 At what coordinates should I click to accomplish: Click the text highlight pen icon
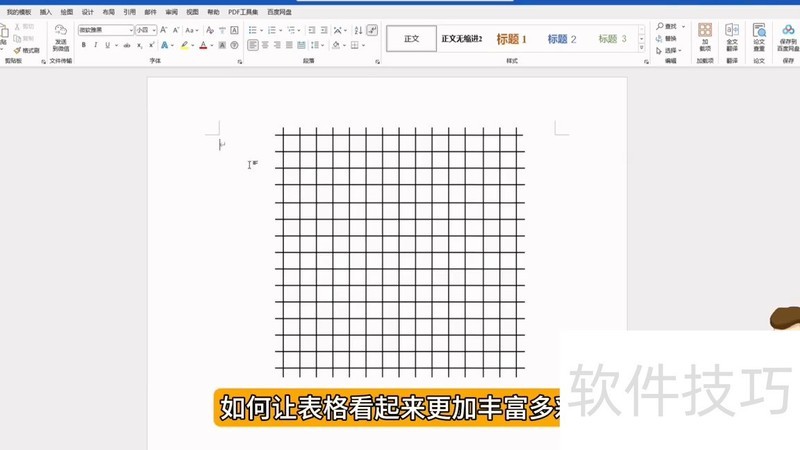pyautogui.click(x=184, y=45)
